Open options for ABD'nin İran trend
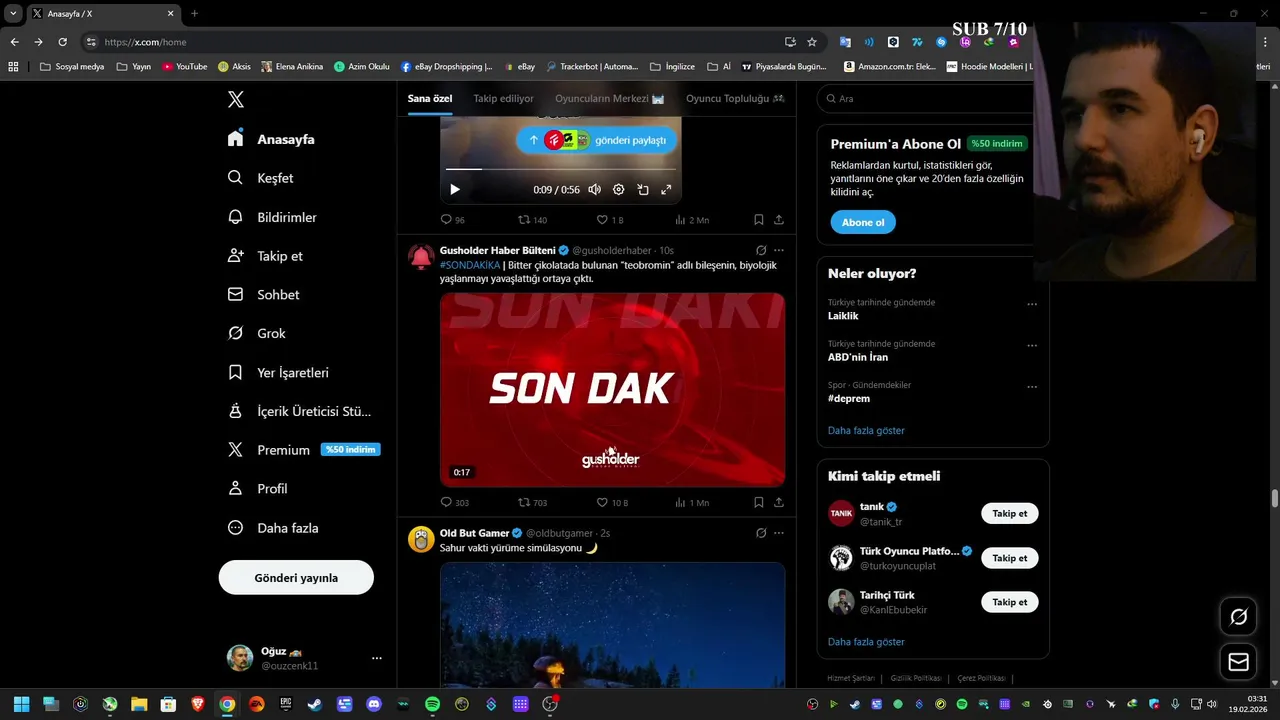Viewport: 1280px width, 720px height. (x=1032, y=346)
